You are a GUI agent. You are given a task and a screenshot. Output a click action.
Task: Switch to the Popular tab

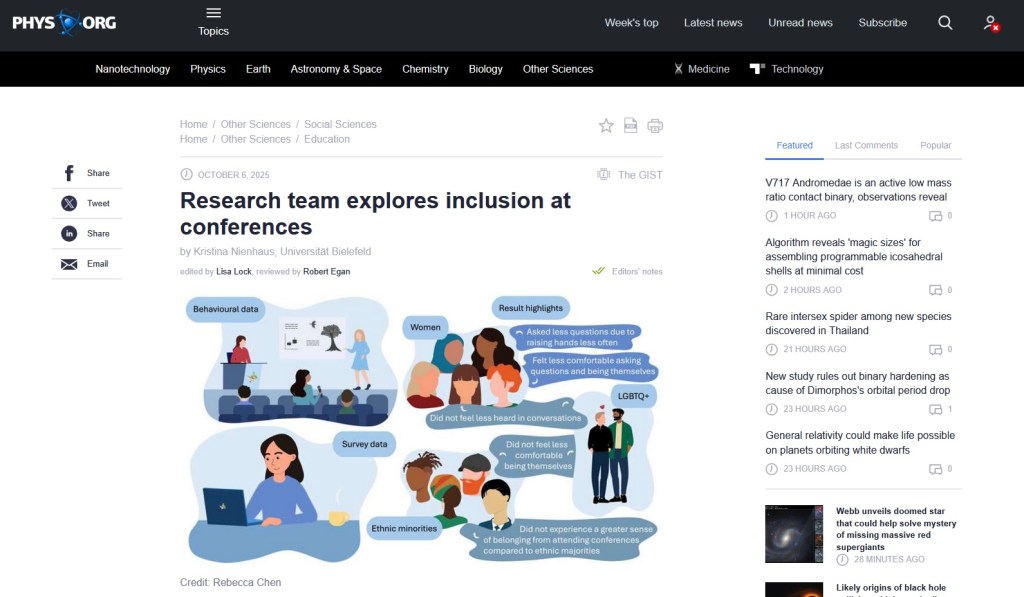pyautogui.click(x=935, y=145)
